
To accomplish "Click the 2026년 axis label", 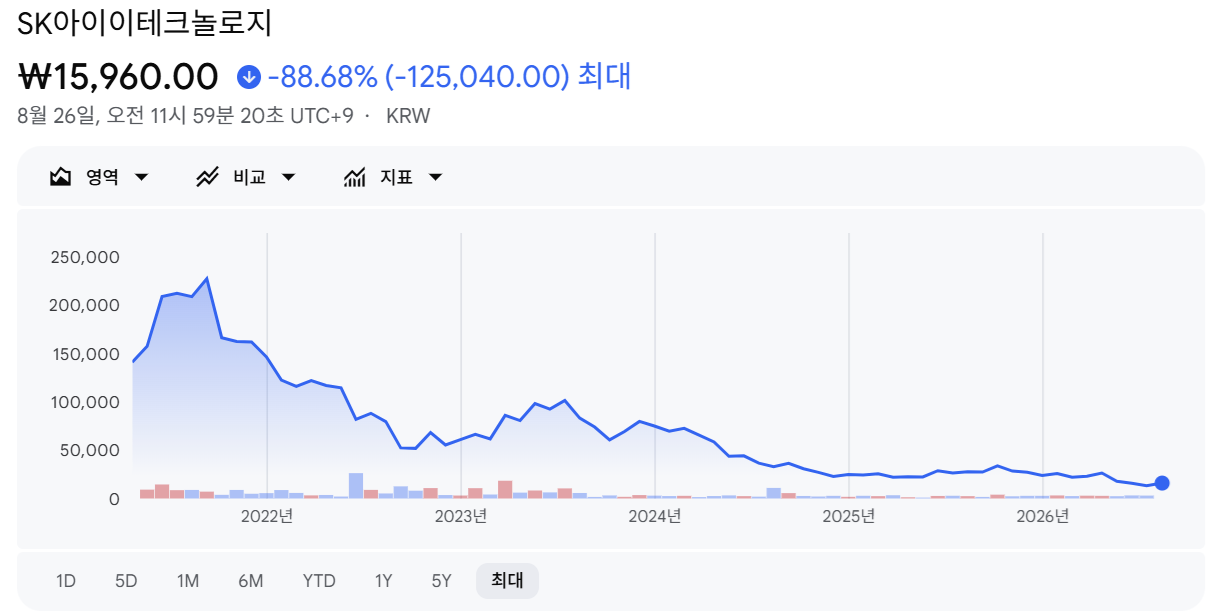I will [1043, 516].
